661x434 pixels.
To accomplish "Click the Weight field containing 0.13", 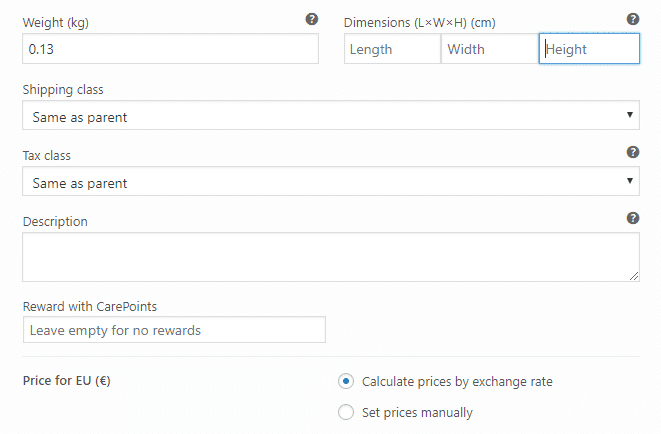I will click(170, 49).
